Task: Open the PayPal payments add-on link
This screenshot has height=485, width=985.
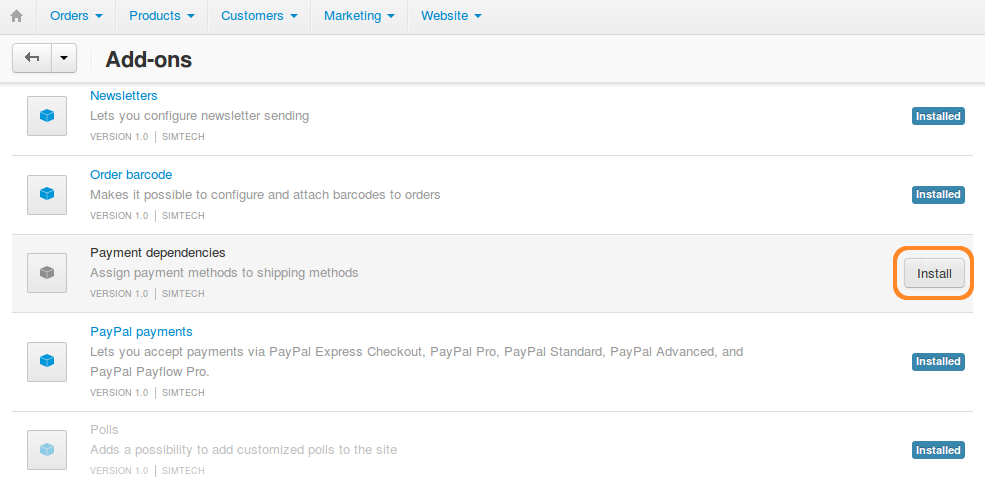Action: (141, 331)
